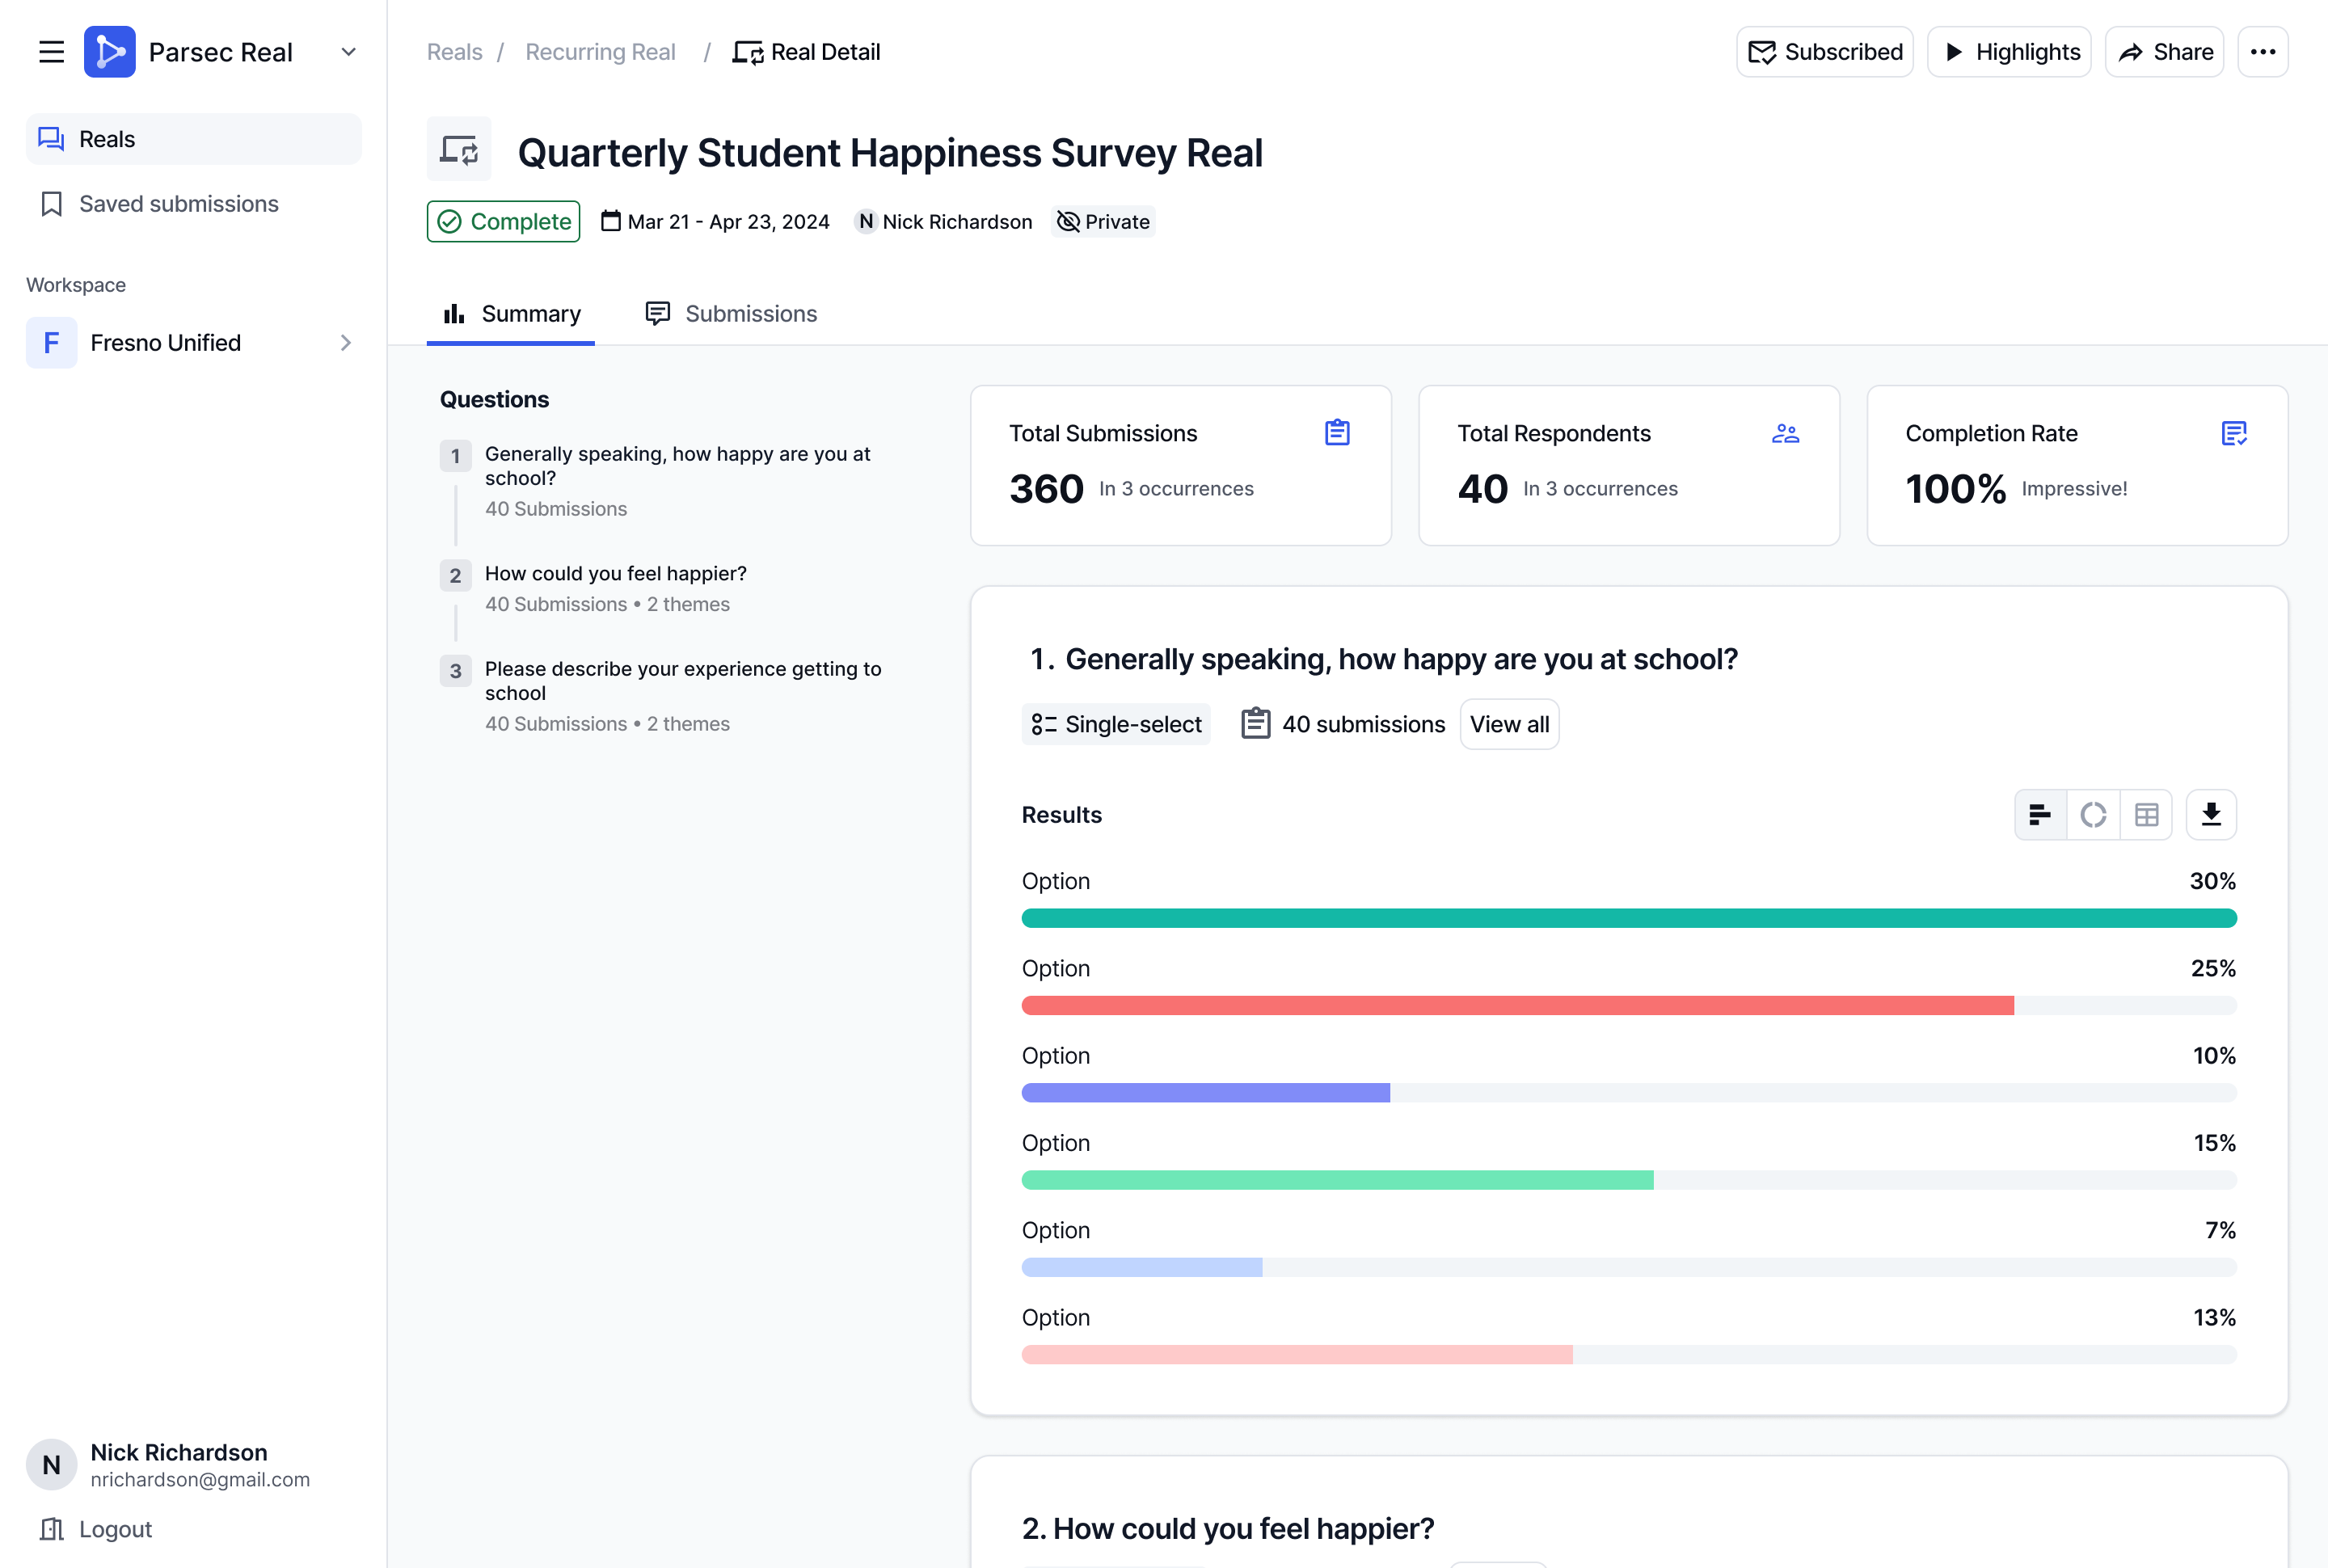The image size is (2328, 1568).
Task: Expand the Parsec Real workspace dropdown
Action: point(348,52)
